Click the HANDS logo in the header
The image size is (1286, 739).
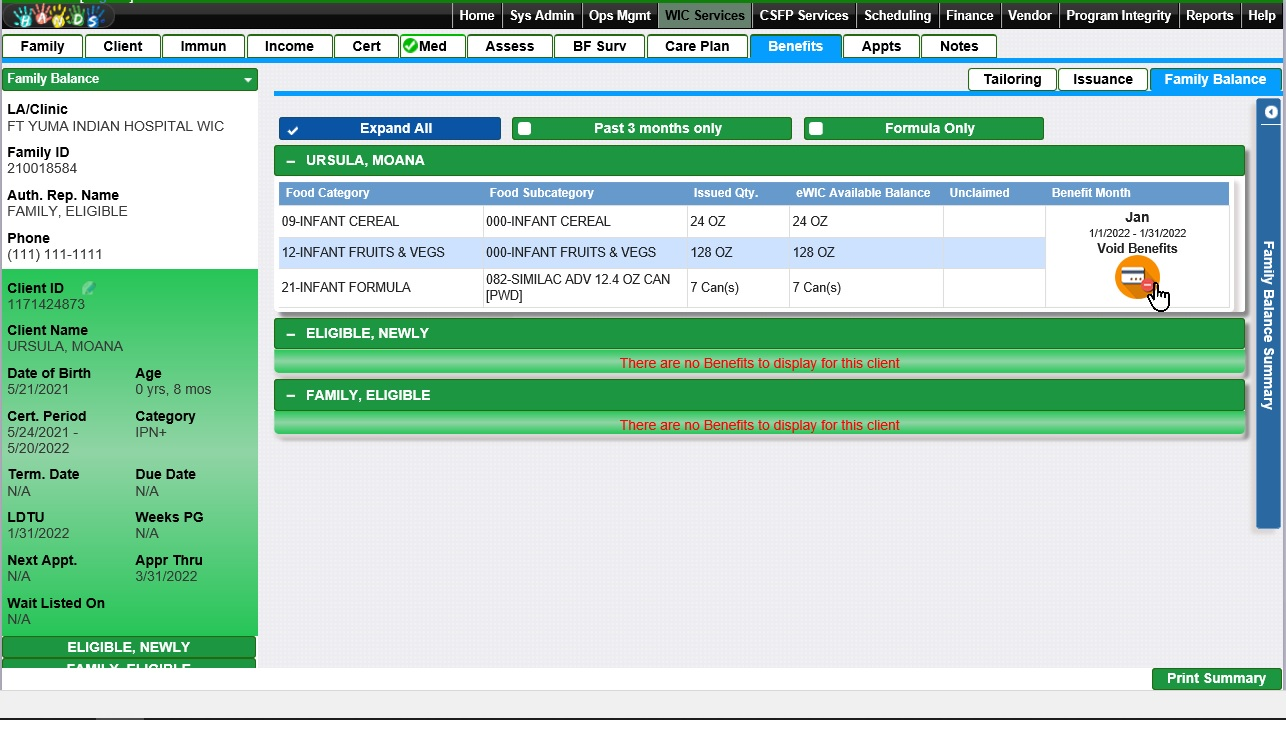click(58, 16)
